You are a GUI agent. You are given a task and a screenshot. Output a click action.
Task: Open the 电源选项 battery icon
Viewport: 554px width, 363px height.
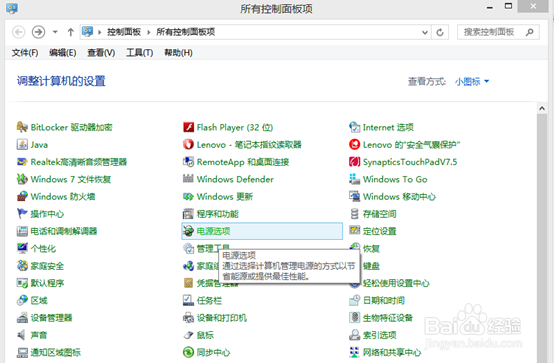pyautogui.click(x=188, y=231)
